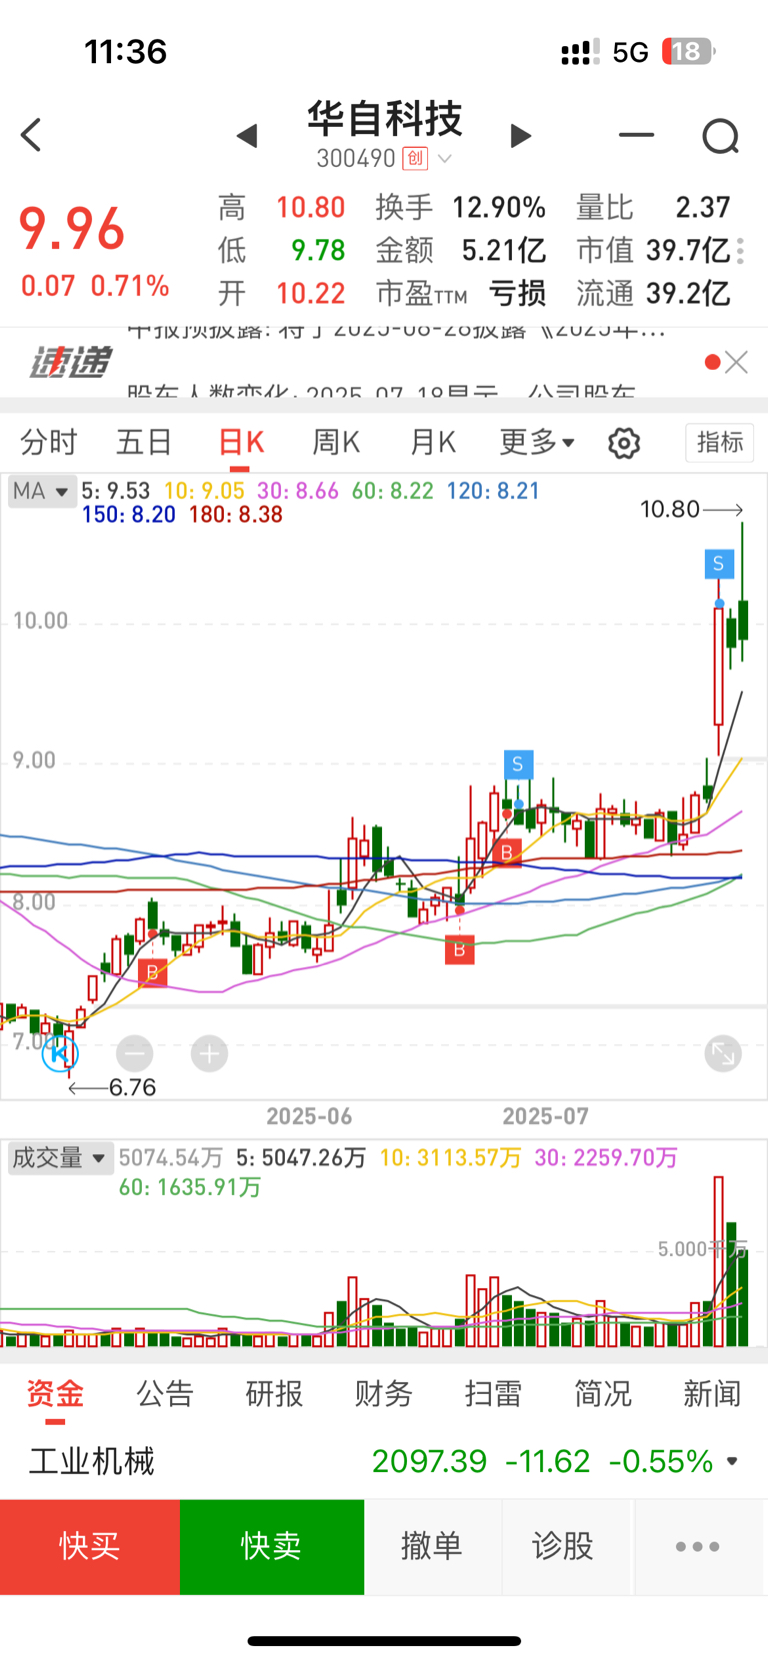The height and width of the screenshot is (1663, 768).
Task: Tap the 撤单 cancel order button
Action: pos(432,1546)
